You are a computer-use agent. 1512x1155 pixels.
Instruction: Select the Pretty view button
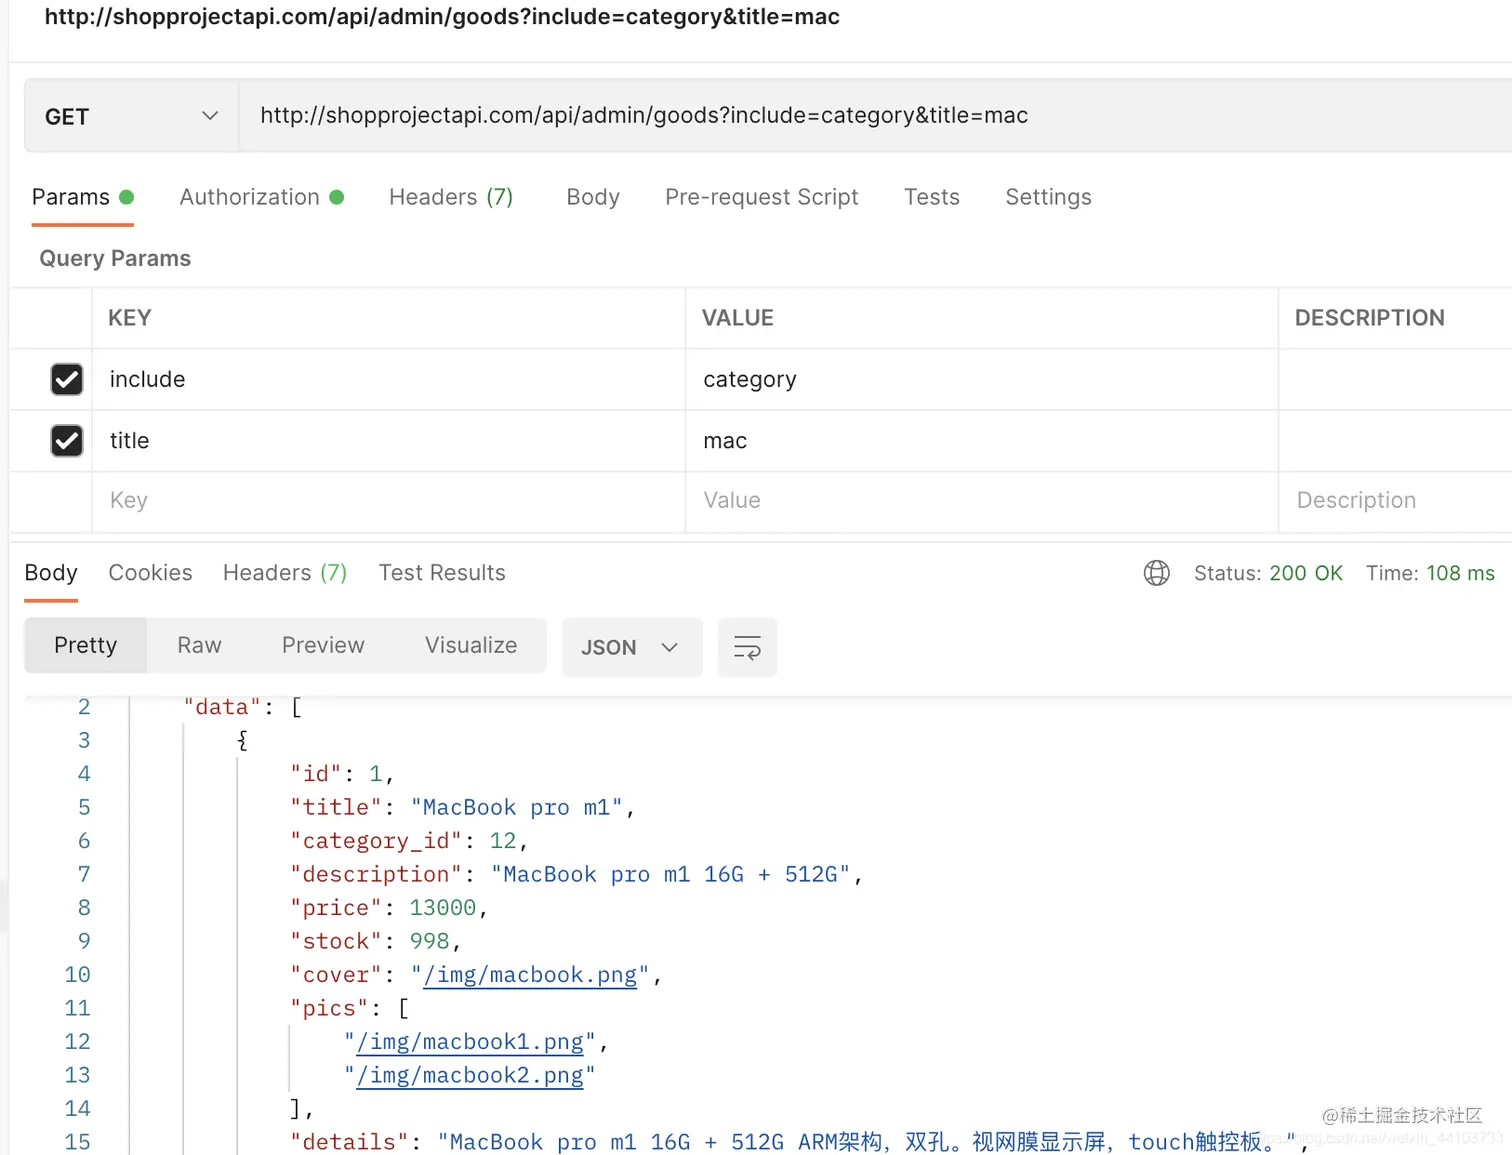coord(86,645)
